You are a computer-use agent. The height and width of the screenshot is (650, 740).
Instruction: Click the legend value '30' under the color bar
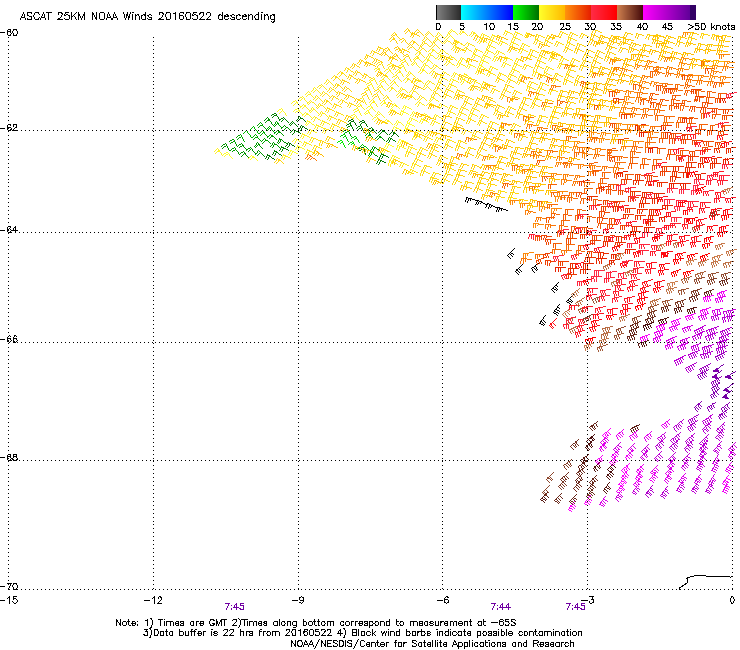point(590,27)
